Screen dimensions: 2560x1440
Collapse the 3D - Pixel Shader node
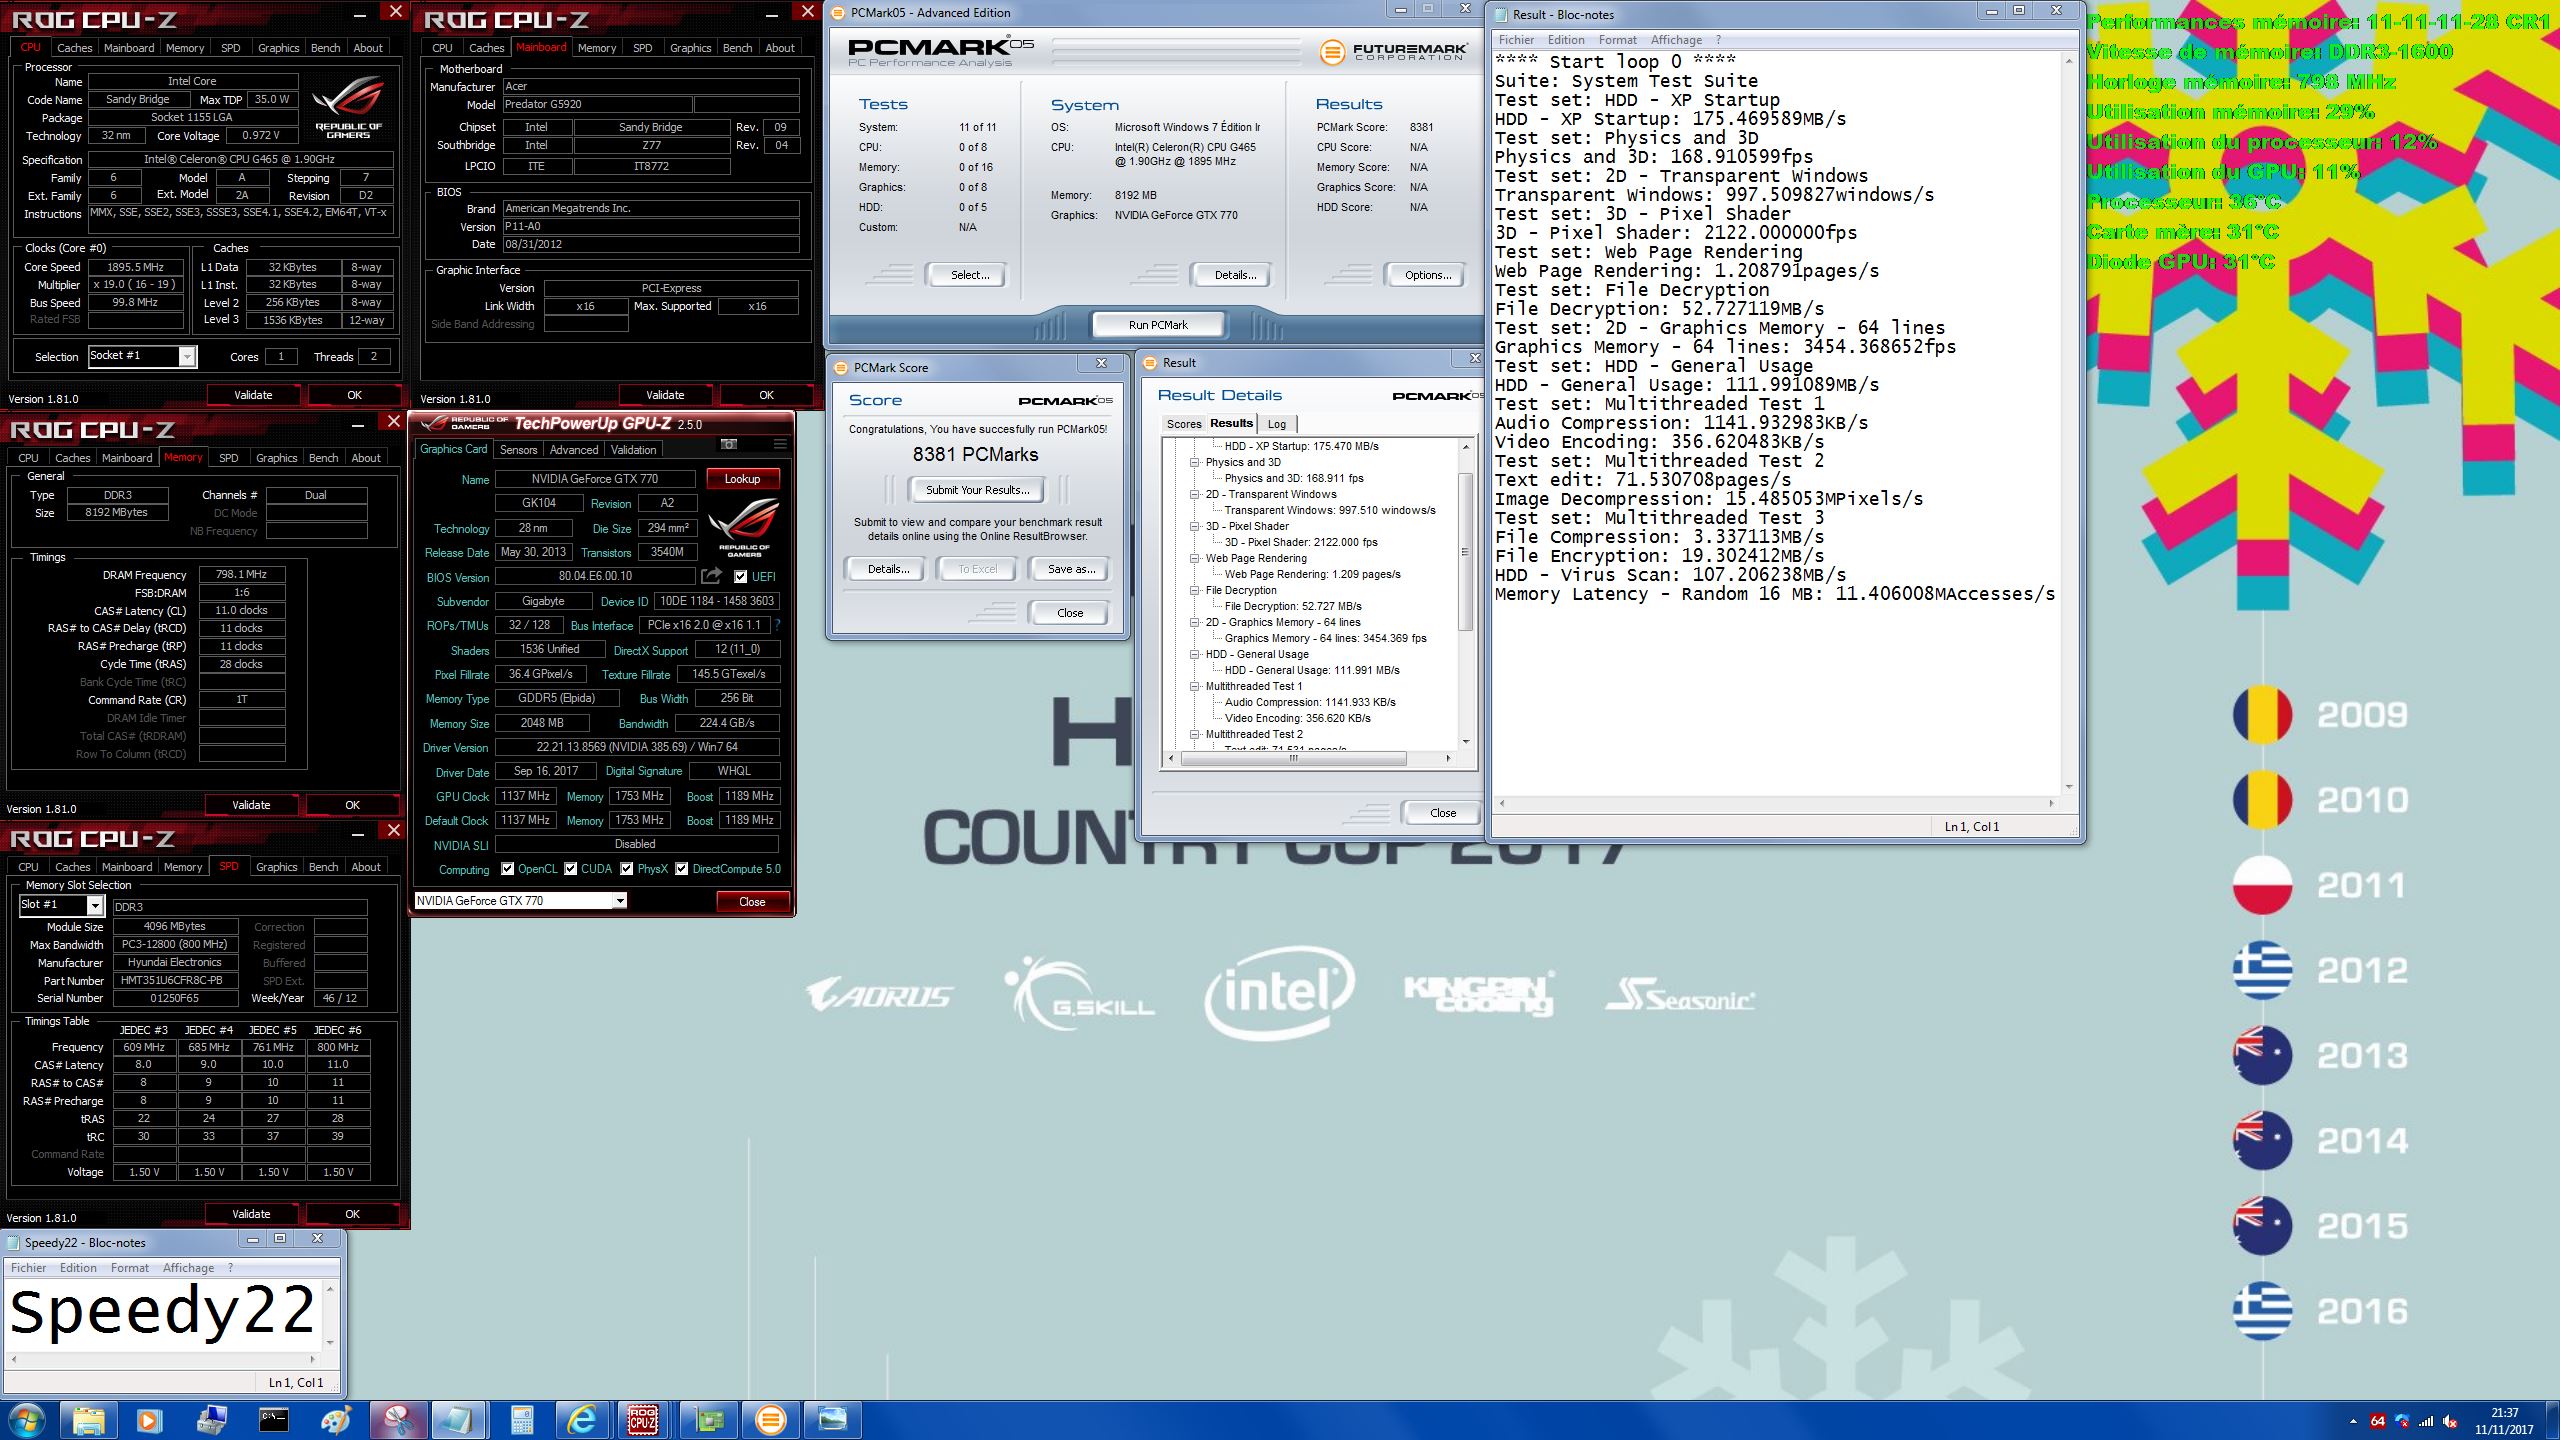coord(1194,527)
